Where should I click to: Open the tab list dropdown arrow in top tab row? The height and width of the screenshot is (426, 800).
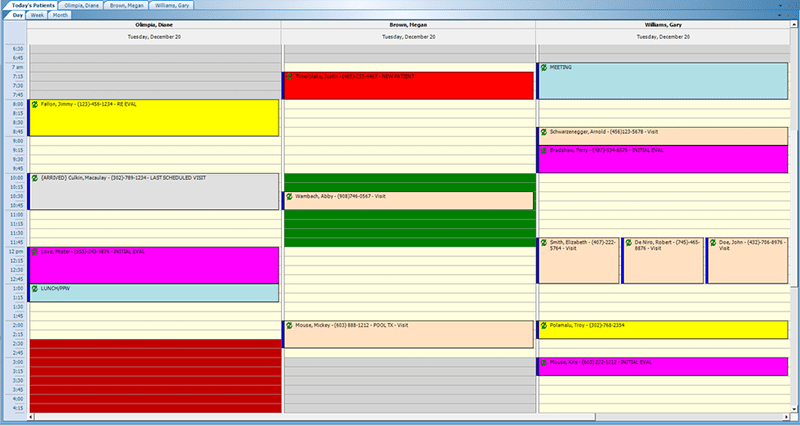pyautogui.click(x=780, y=5)
